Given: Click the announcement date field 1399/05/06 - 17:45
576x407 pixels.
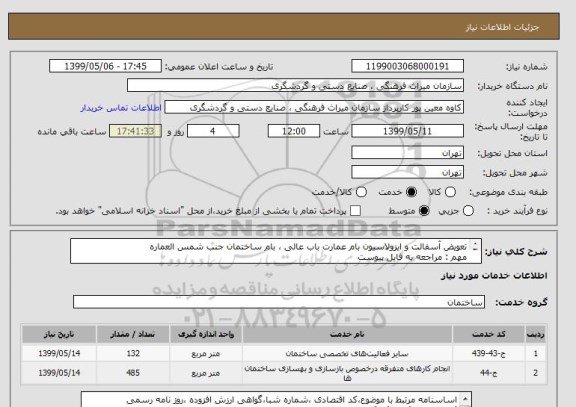Looking at the screenshot, I should 105,66.
